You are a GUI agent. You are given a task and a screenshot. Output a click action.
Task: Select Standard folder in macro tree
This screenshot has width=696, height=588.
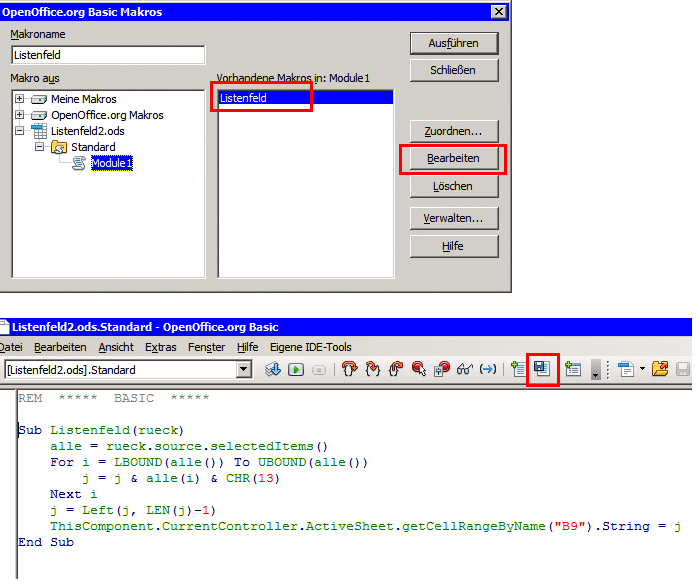pos(93,147)
